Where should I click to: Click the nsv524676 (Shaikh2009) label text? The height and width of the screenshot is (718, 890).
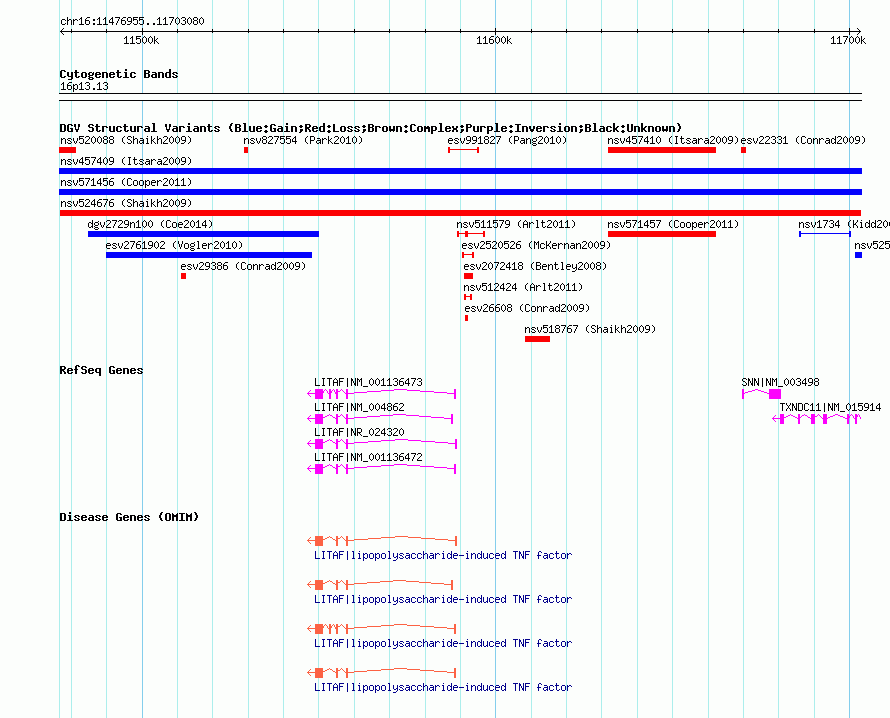click(x=126, y=203)
